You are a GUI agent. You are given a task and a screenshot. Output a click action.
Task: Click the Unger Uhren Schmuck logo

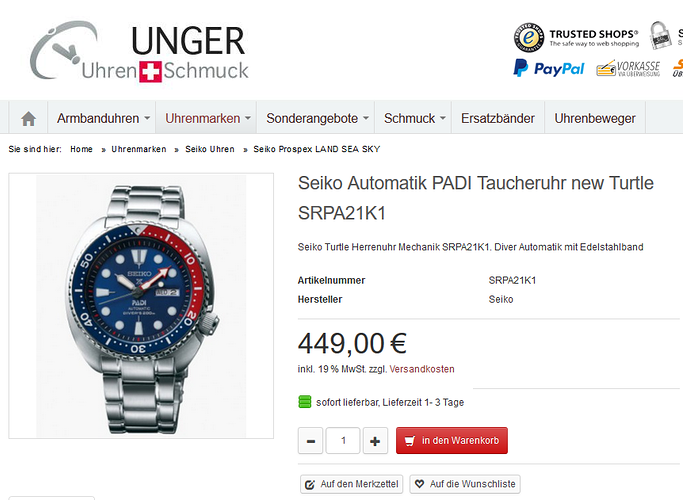139,51
